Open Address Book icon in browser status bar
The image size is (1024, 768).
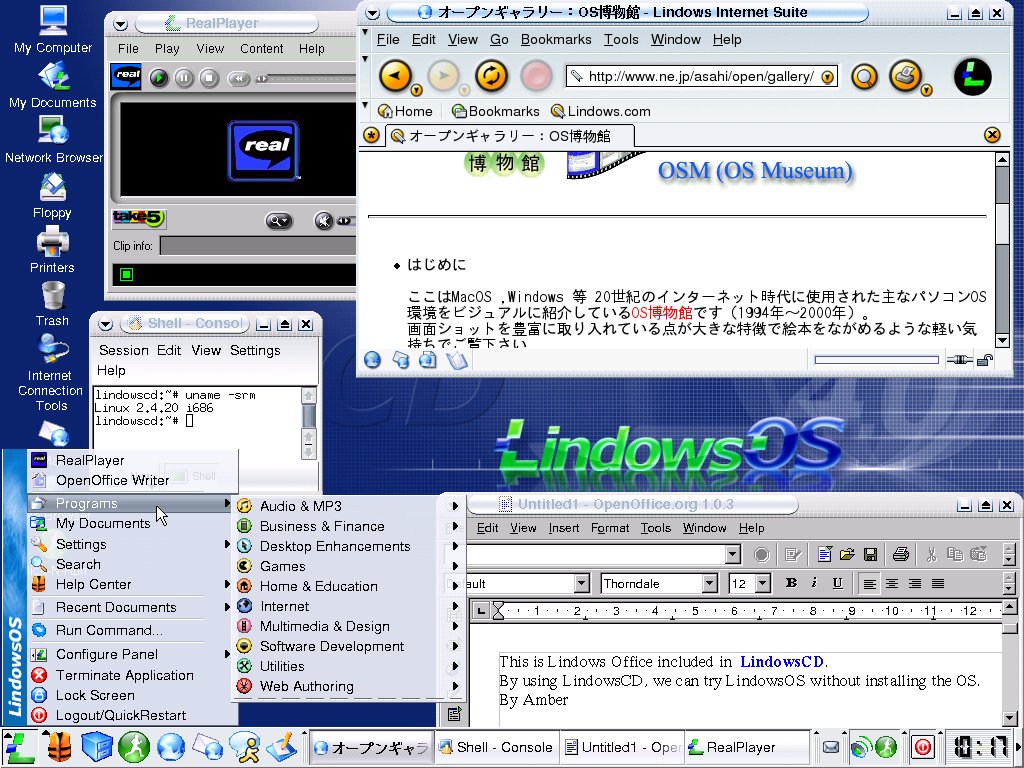[x=457, y=360]
